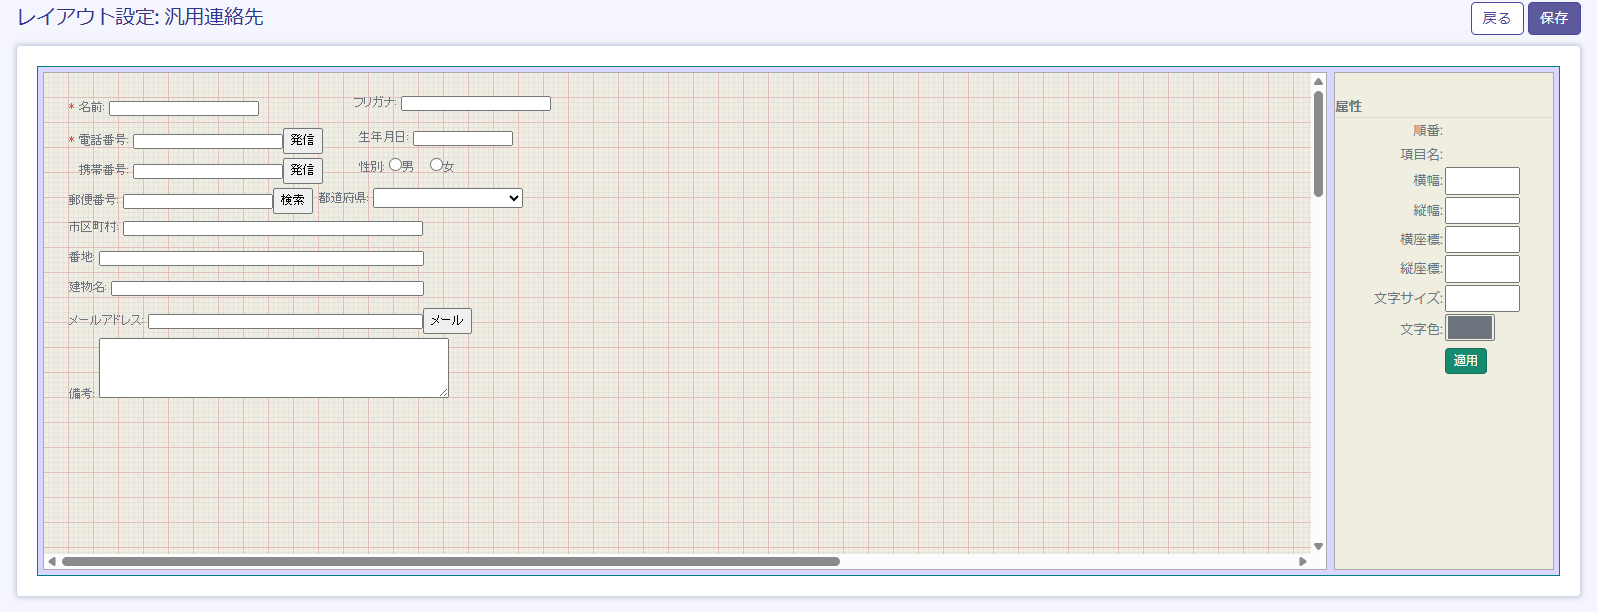This screenshot has height=612, width=1597.
Task: Click the 文字サイズ input field
Action: [1481, 298]
